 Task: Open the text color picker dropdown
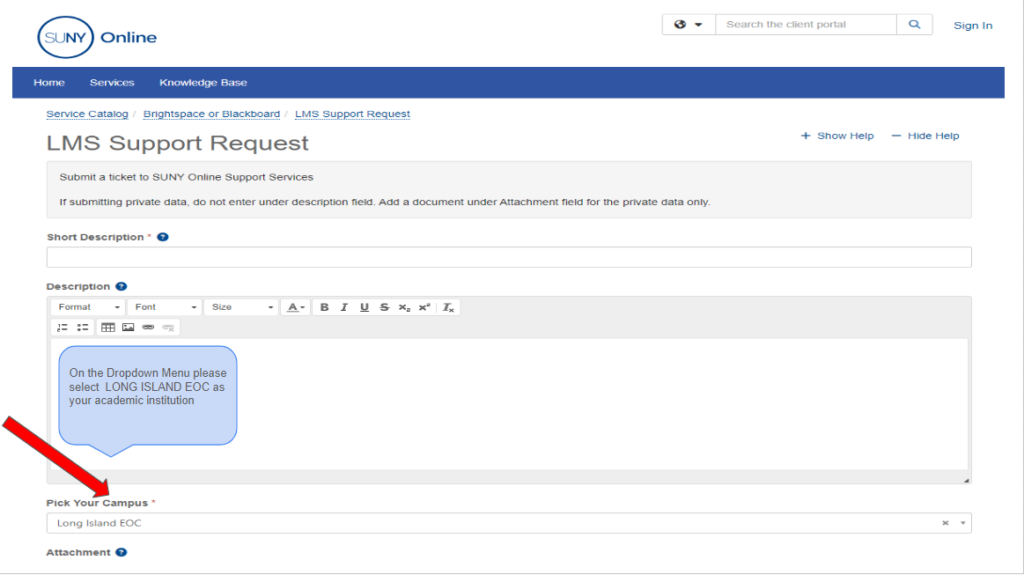coord(296,307)
